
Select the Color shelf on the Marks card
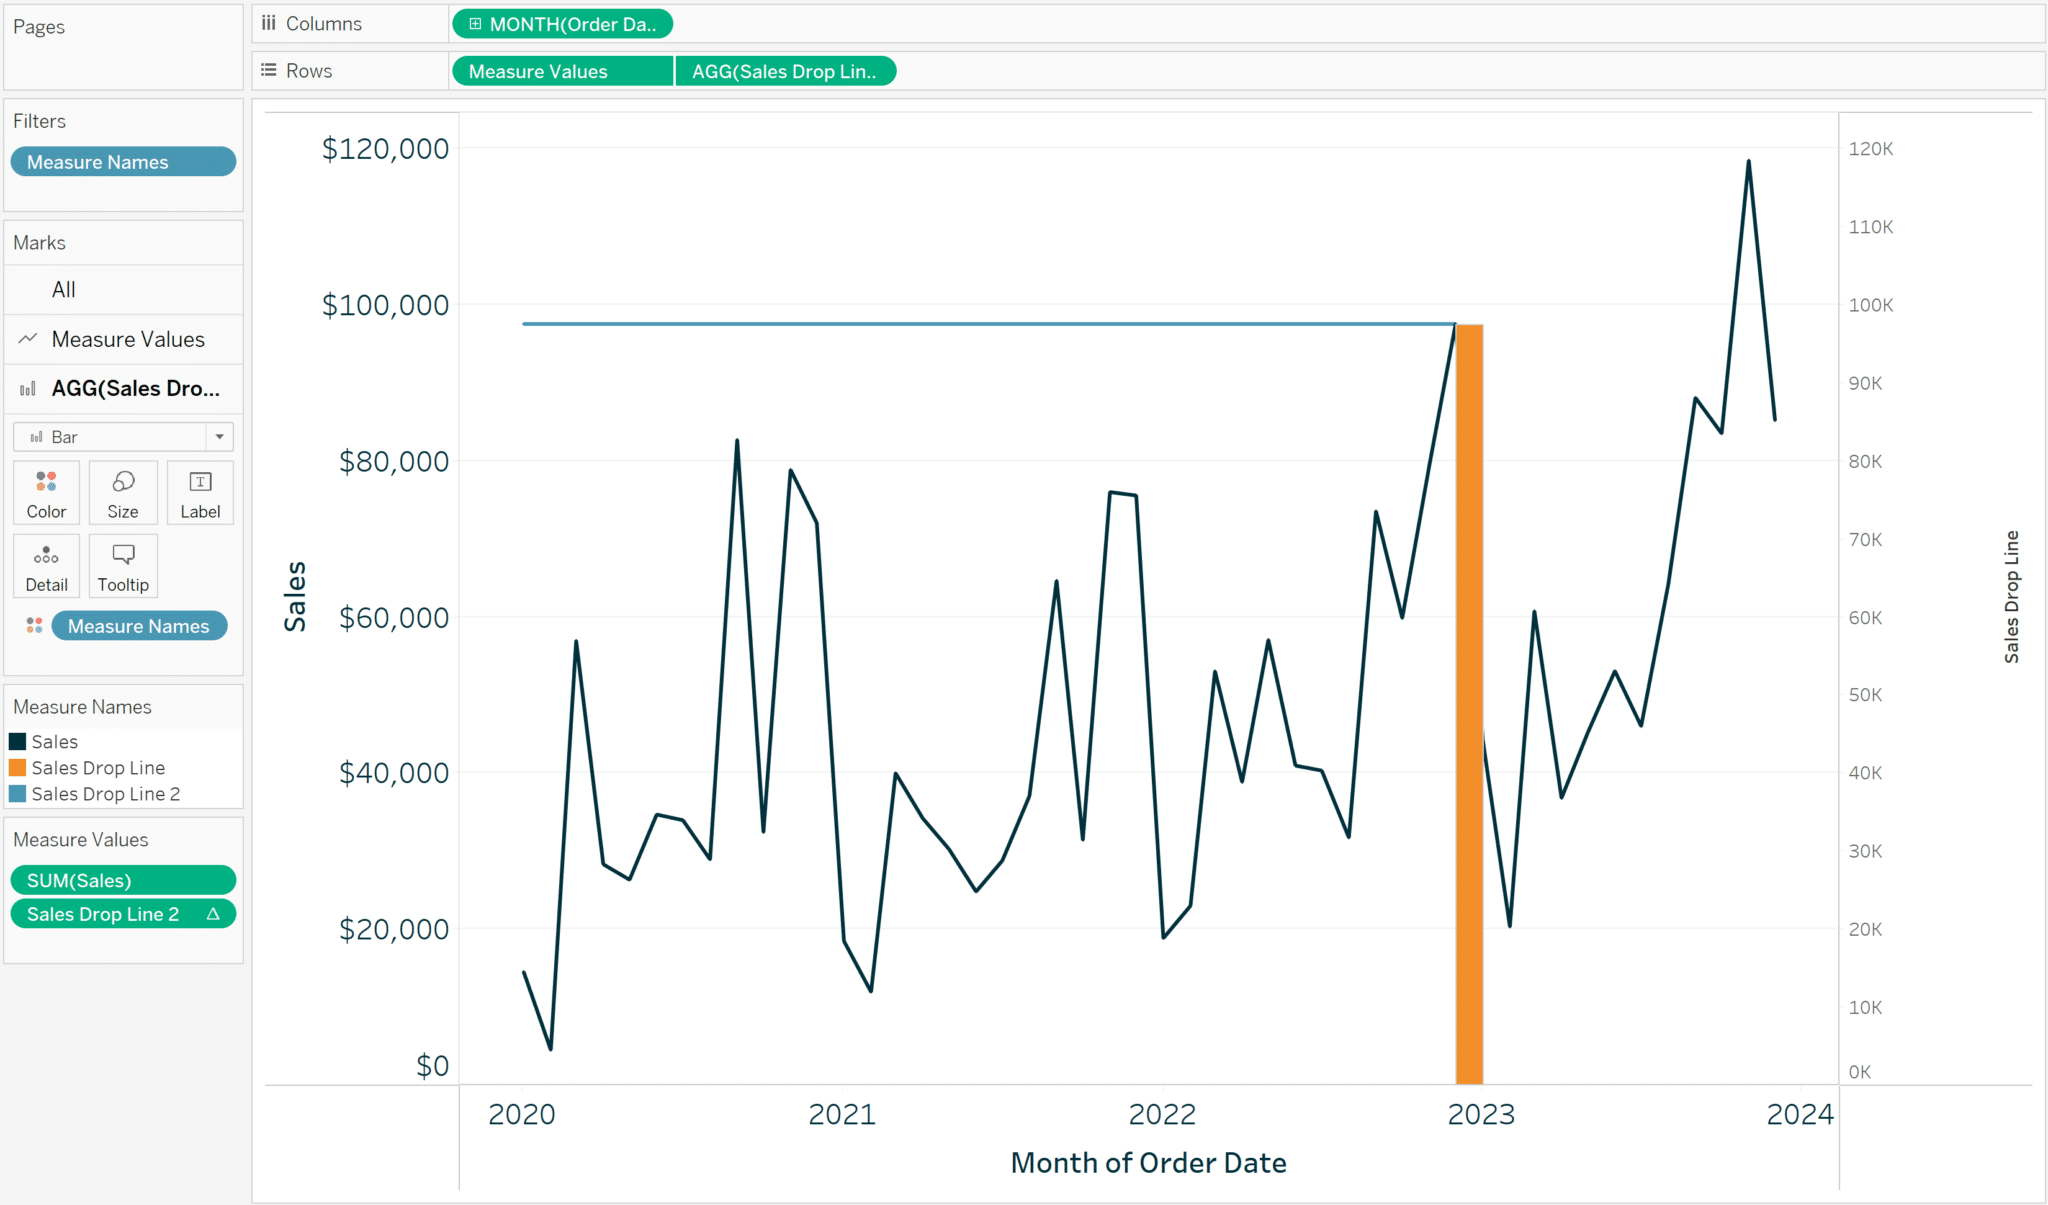coord(46,492)
